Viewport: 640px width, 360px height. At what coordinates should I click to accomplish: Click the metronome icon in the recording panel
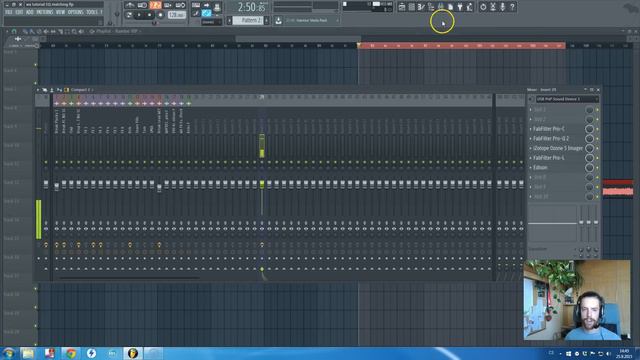pyautogui.click(x=130, y=5)
